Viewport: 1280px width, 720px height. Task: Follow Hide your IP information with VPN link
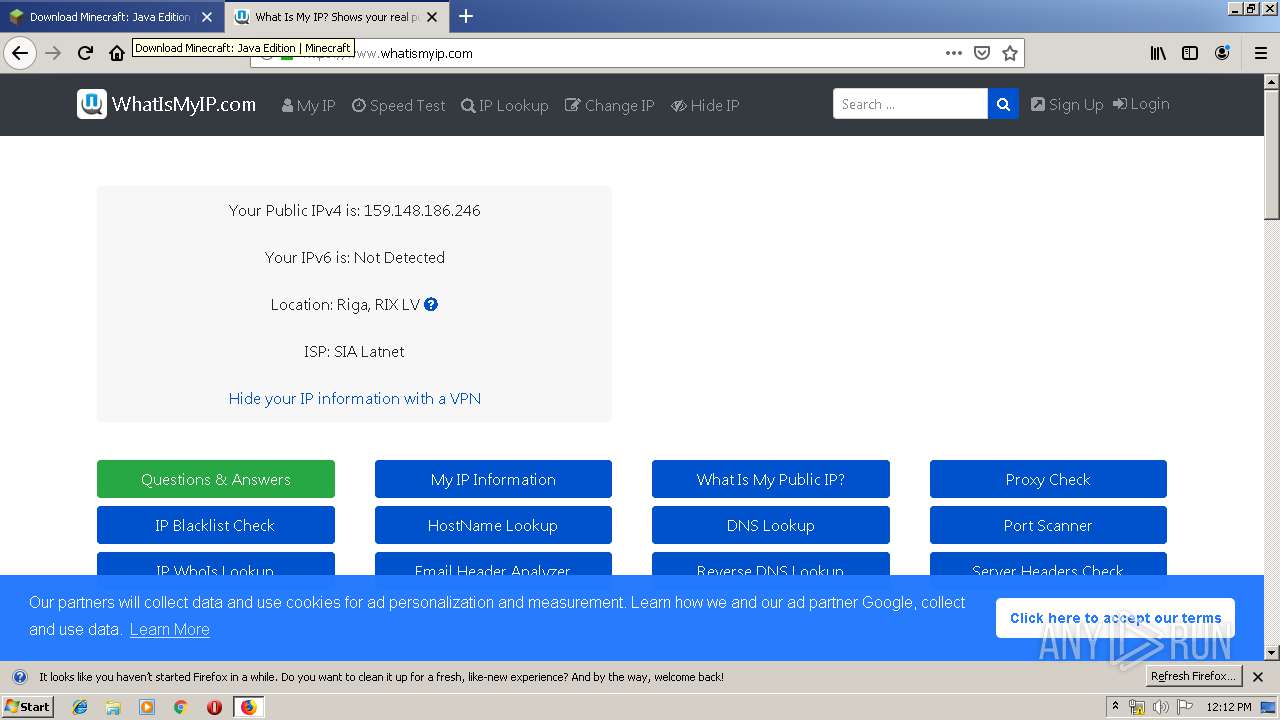(x=354, y=398)
